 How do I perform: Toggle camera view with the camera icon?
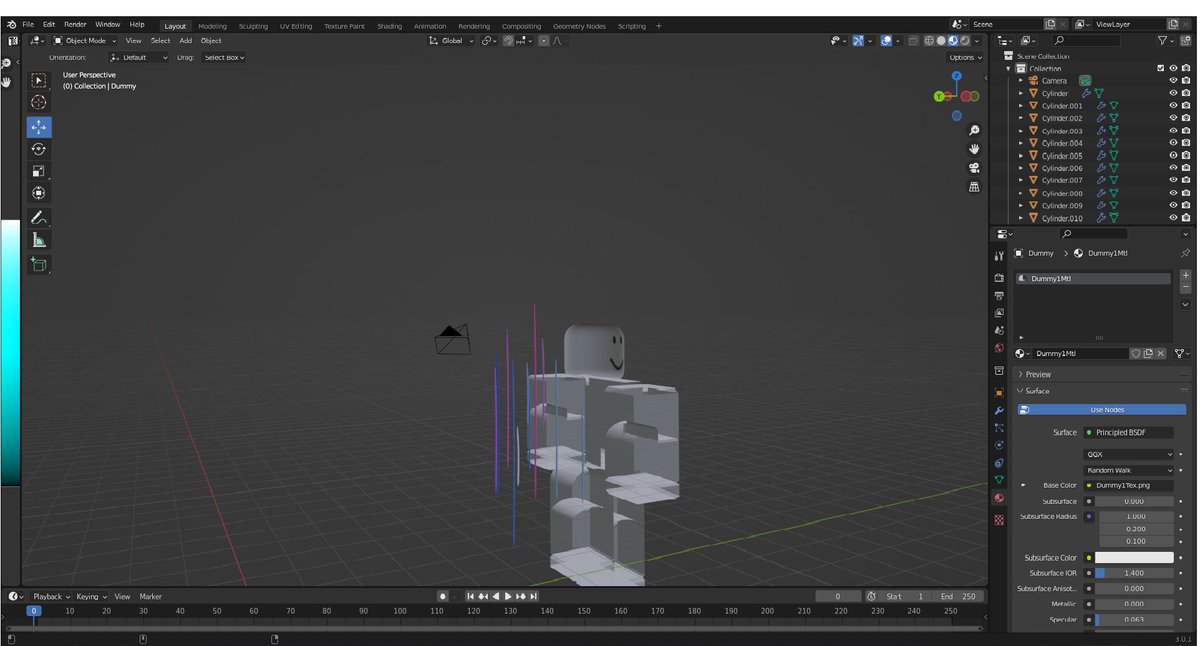(x=974, y=168)
